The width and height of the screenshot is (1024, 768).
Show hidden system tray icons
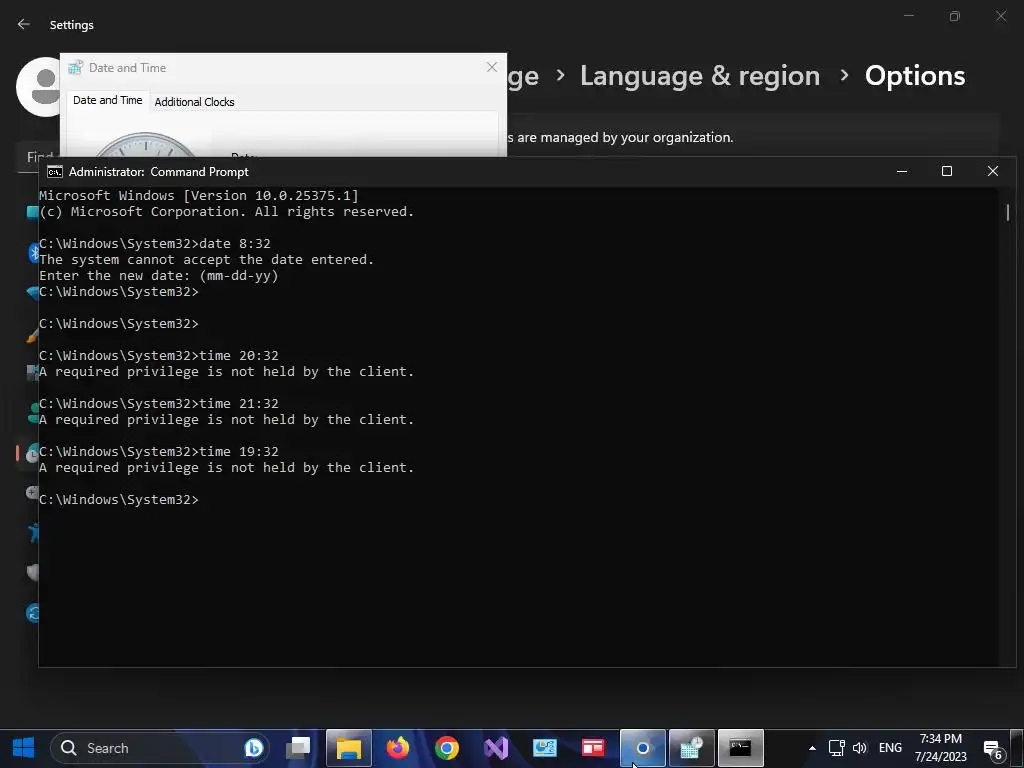click(x=812, y=748)
